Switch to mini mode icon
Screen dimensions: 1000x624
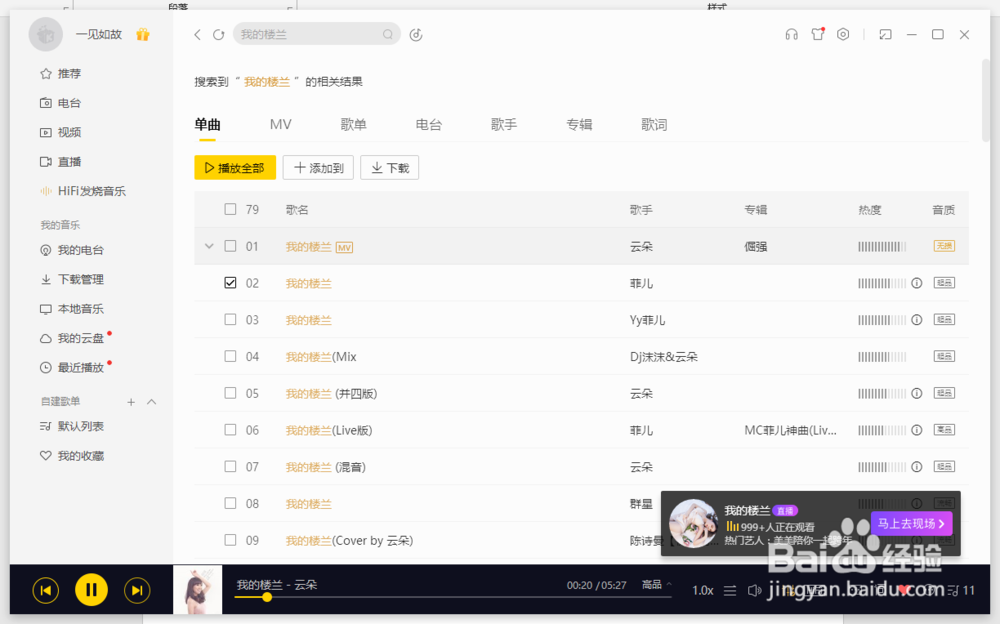coord(885,34)
